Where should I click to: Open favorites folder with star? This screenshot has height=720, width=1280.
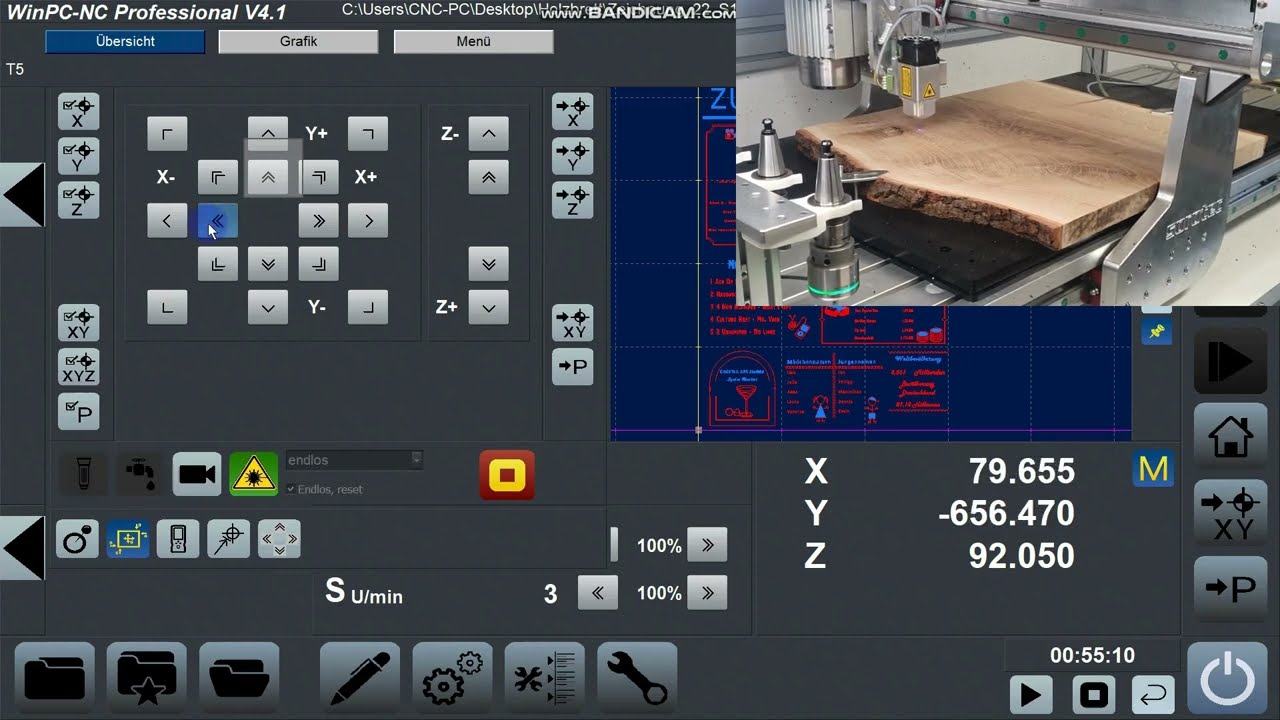coord(147,678)
